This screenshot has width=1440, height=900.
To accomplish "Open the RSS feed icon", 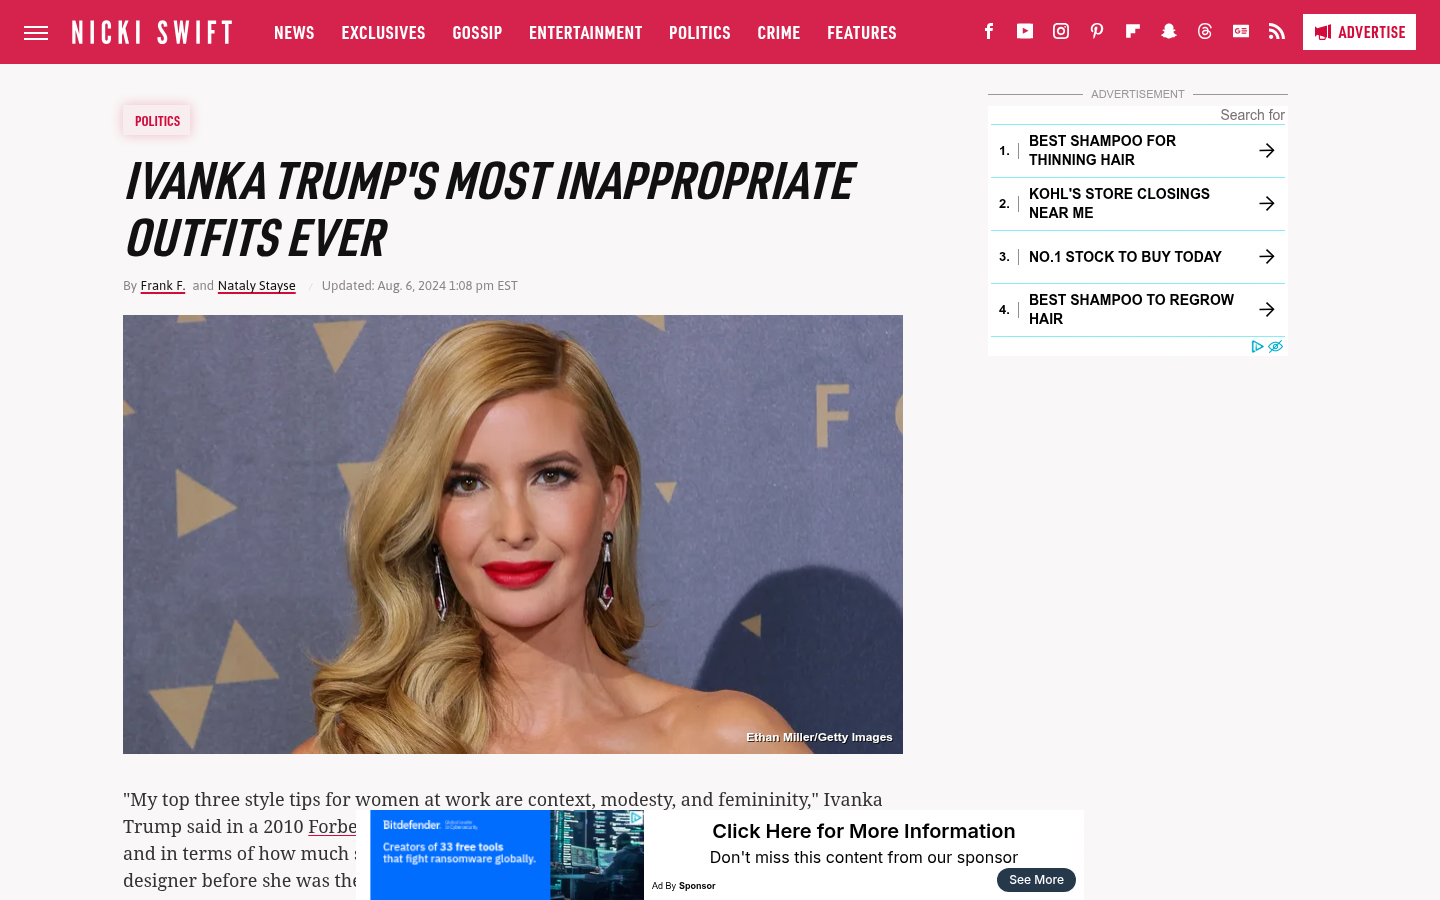I will click(x=1277, y=31).
